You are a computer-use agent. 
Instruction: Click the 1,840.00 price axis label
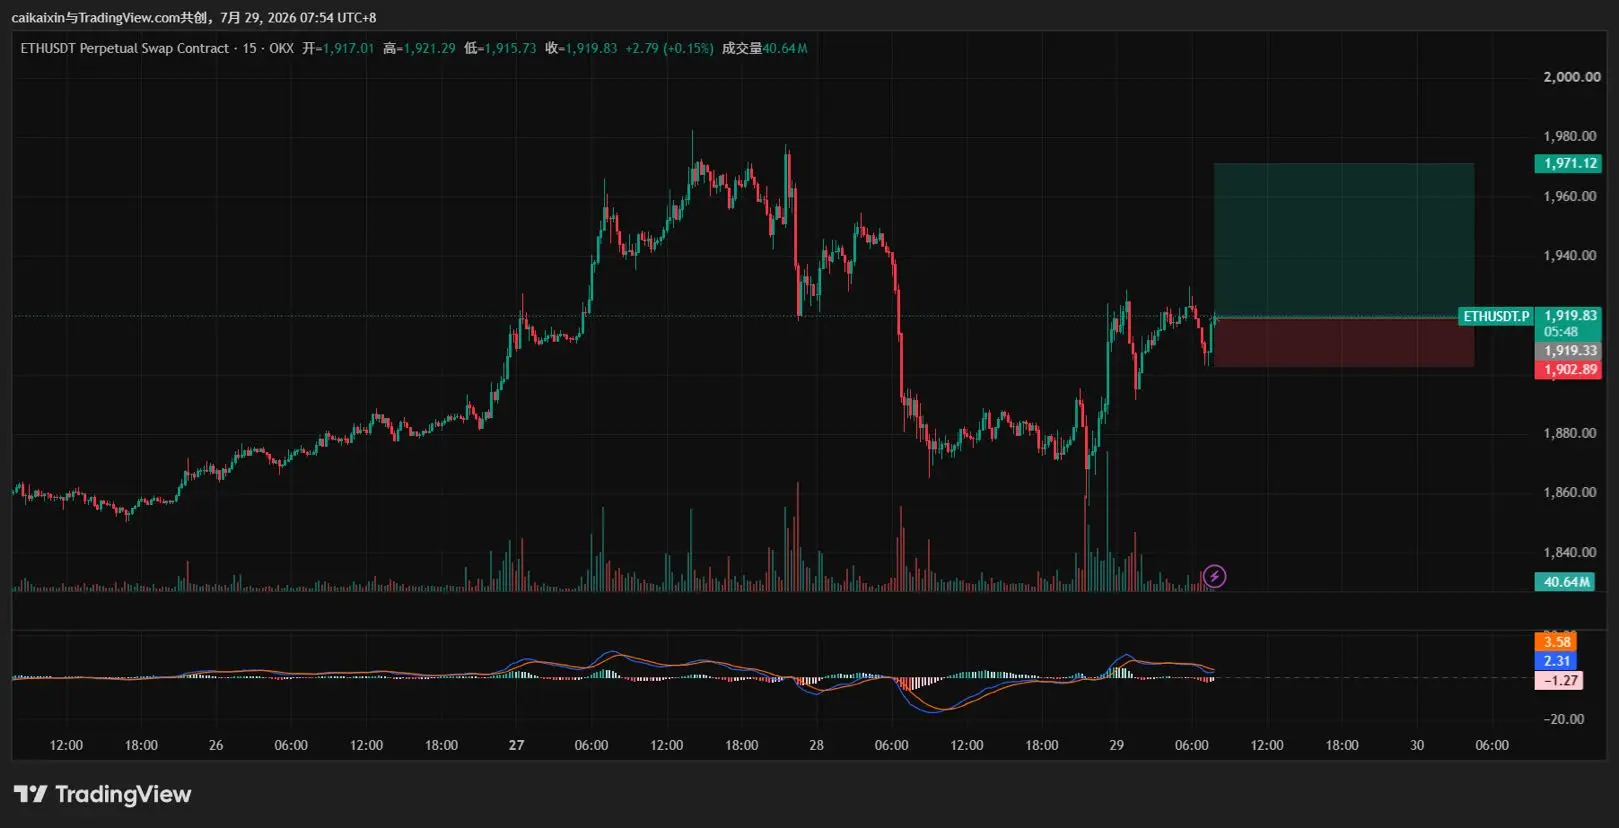tap(1569, 552)
